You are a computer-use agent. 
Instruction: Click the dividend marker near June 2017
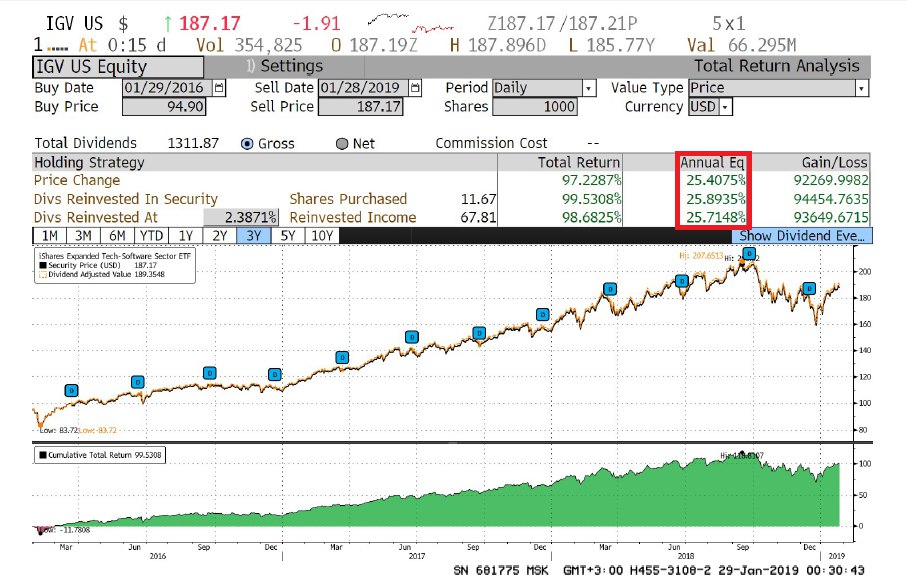tap(411, 337)
